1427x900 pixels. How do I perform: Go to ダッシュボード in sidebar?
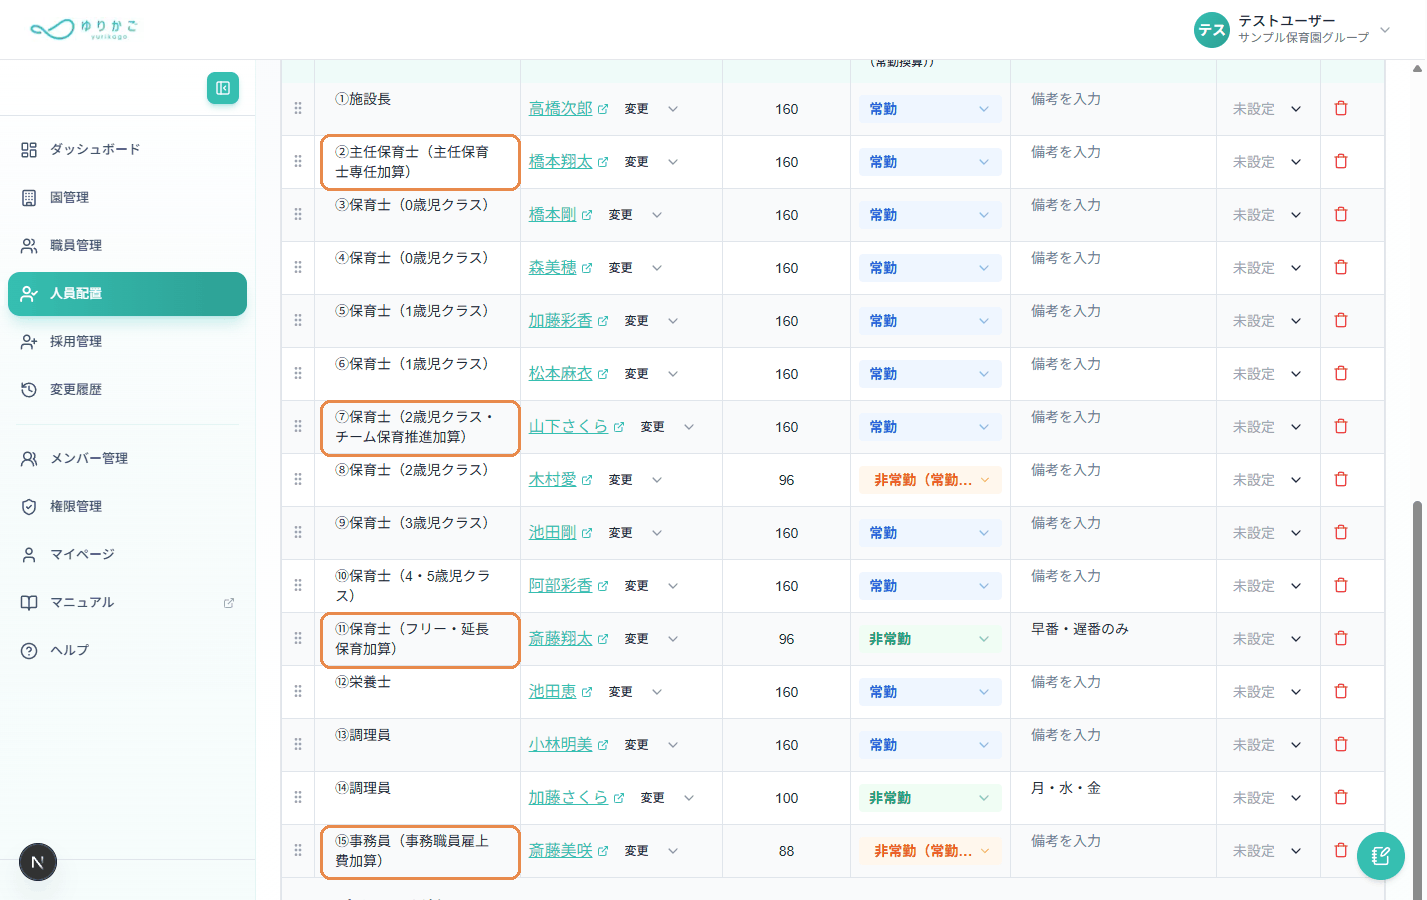pyautogui.click(x=127, y=150)
